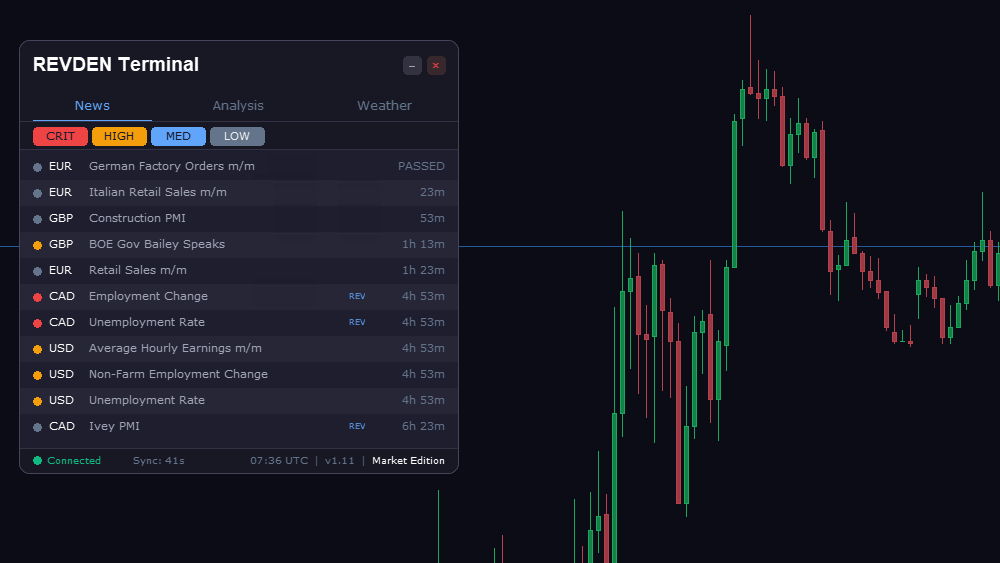Click REV tag on CAD Unemployment Rate
Image resolution: width=1000 pixels, height=563 pixels.
pyautogui.click(x=357, y=323)
